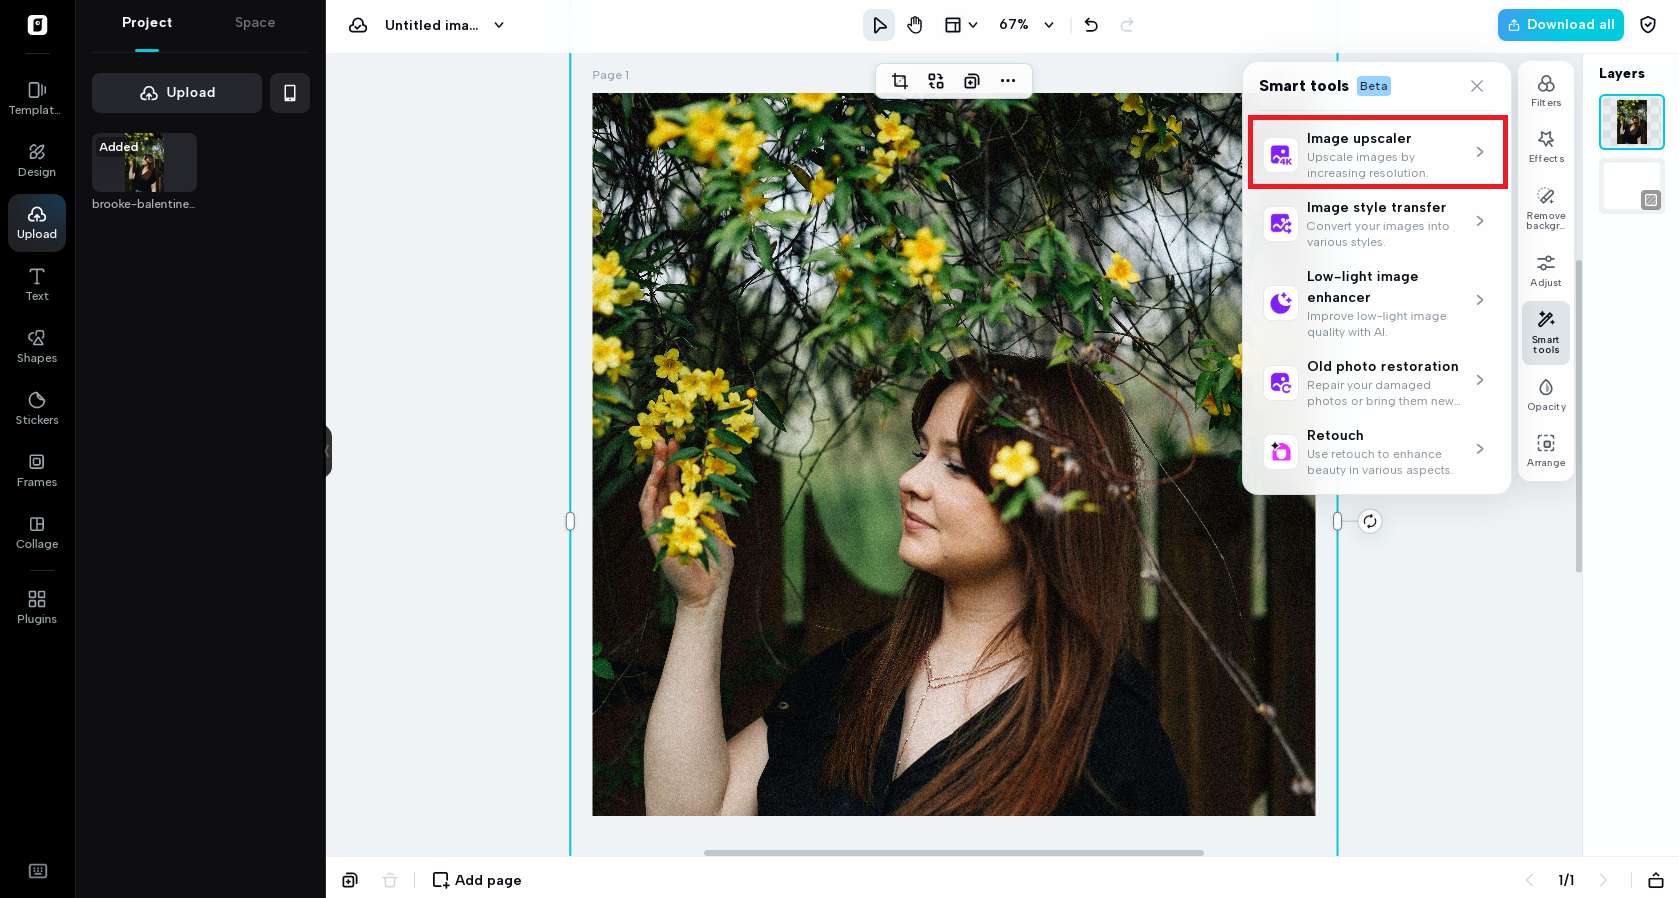Close the Smart tools panel
Image resolution: width=1679 pixels, height=898 pixels.
tap(1477, 86)
